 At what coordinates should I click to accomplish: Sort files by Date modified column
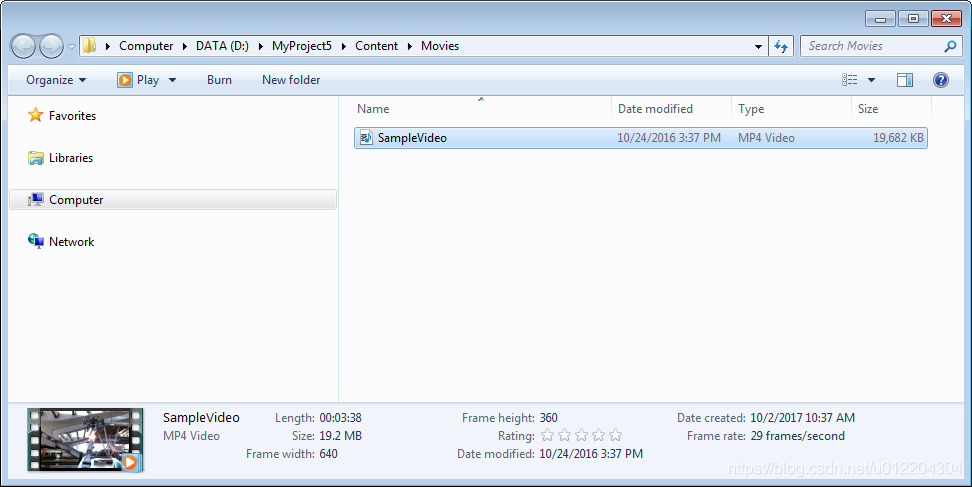pyautogui.click(x=655, y=109)
